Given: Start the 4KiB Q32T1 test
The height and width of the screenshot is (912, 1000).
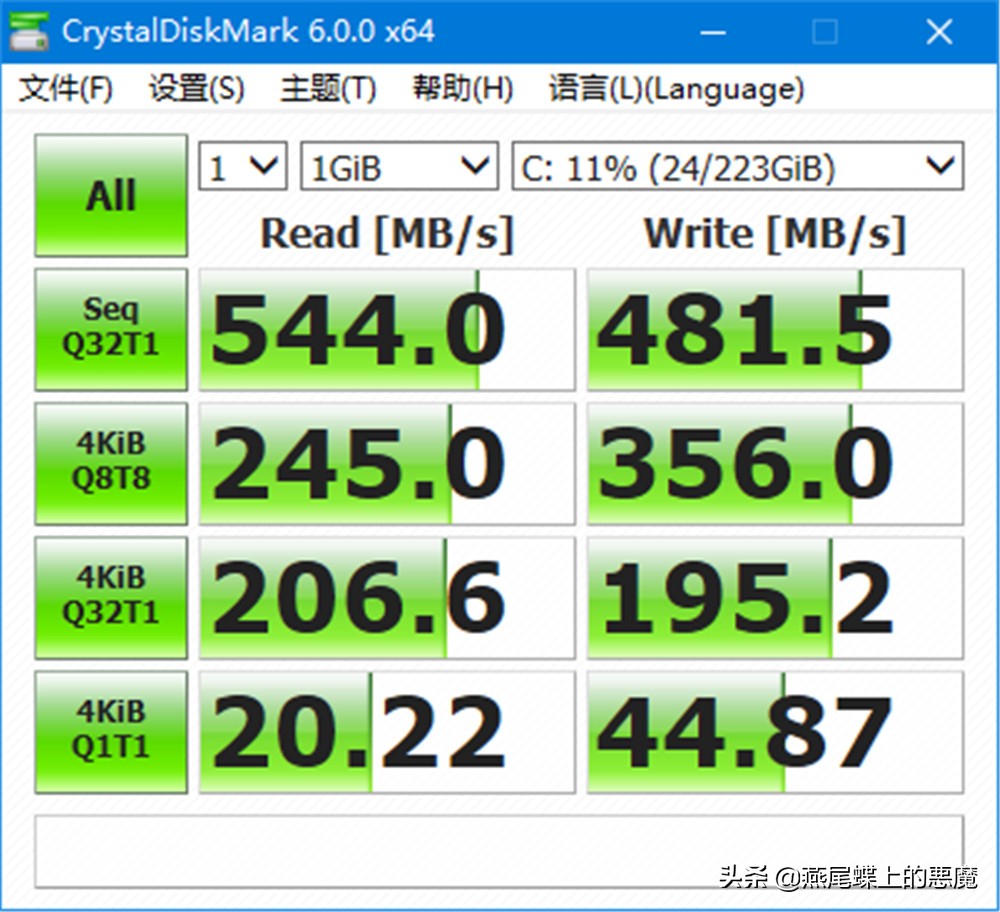Looking at the screenshot, I should click(112, 598).
